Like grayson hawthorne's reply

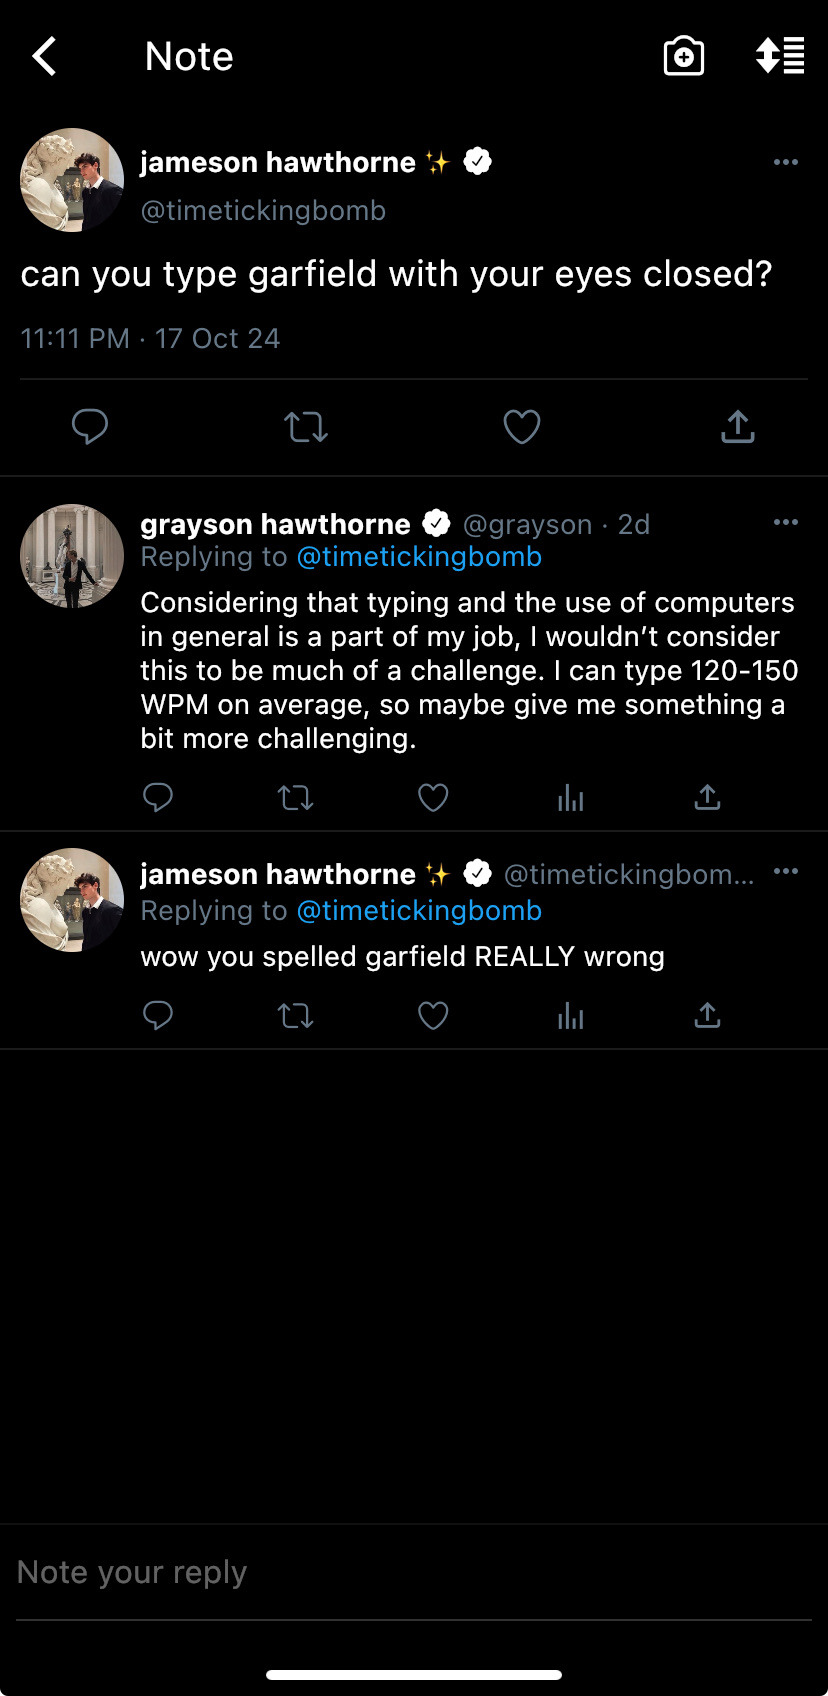pyautogui.click(x=433, y=797)
